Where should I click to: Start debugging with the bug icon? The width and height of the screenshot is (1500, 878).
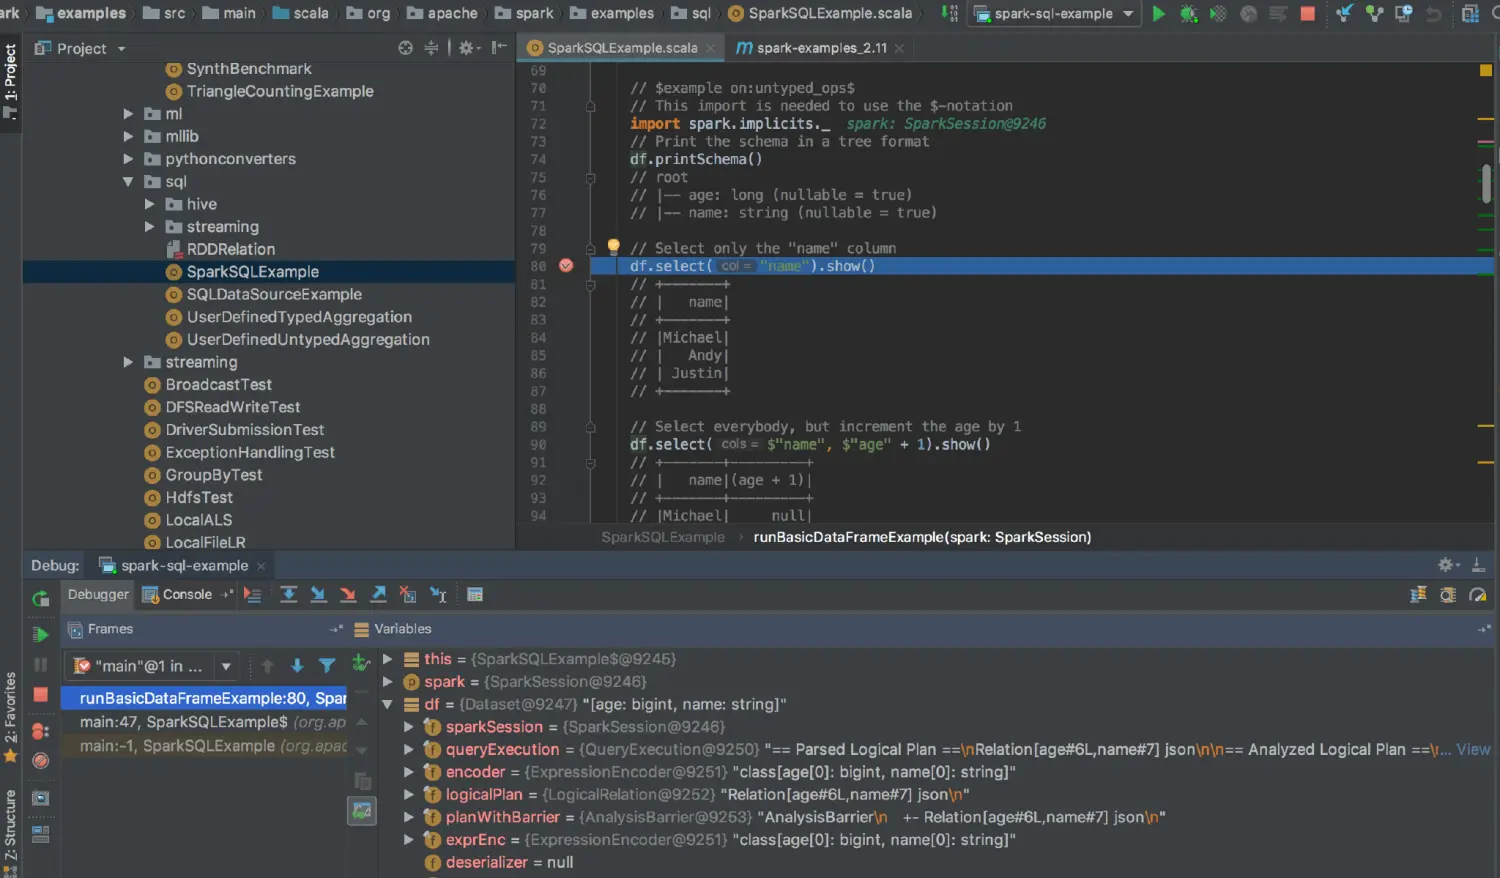coord(1188,14)
